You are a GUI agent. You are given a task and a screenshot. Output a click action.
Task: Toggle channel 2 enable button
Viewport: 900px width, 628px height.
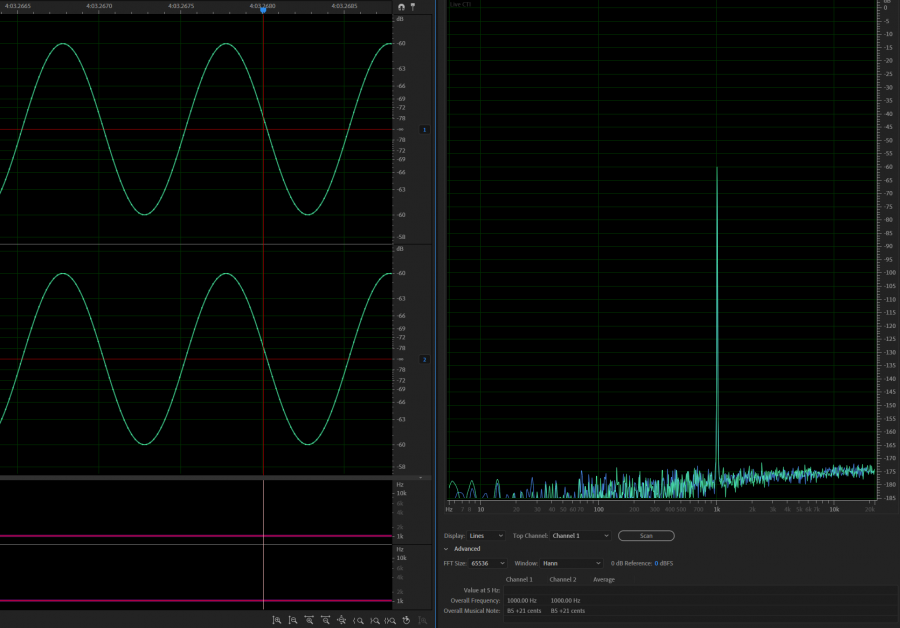[424, 359]
